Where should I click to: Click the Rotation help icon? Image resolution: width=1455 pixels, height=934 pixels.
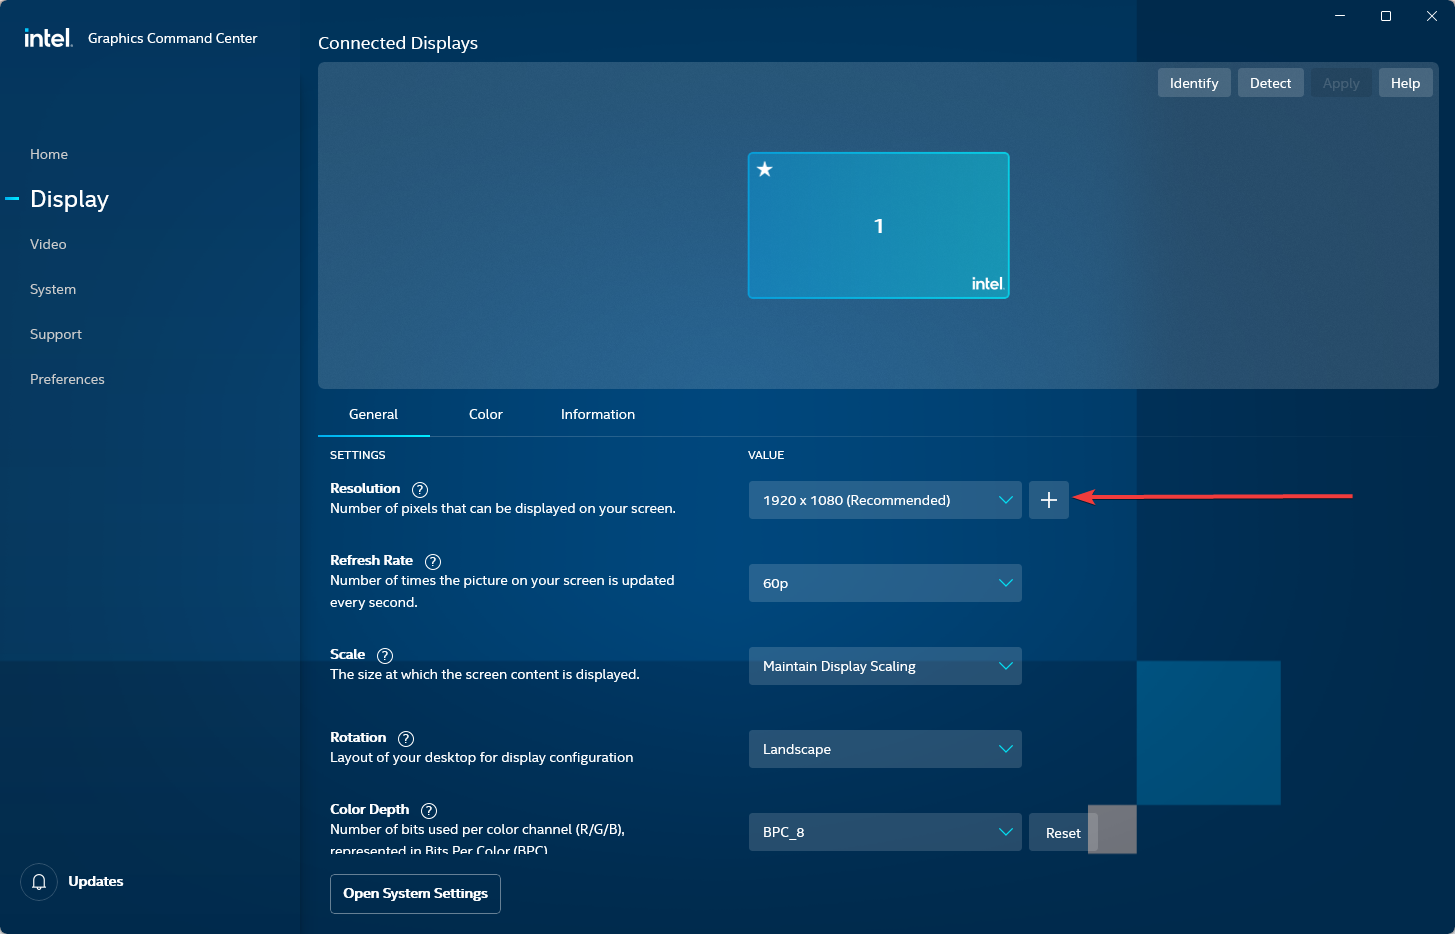coord(406,738)
